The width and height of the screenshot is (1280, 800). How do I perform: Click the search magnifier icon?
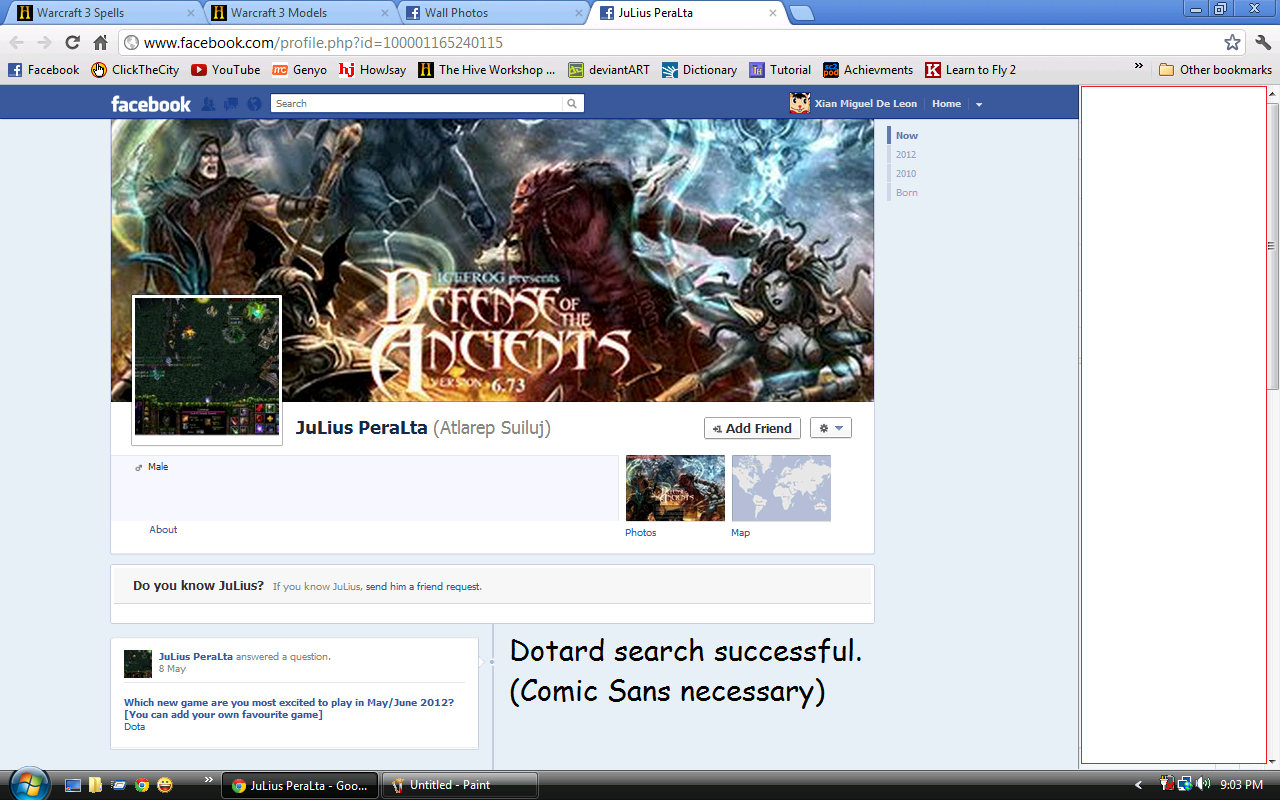point(572,104)
